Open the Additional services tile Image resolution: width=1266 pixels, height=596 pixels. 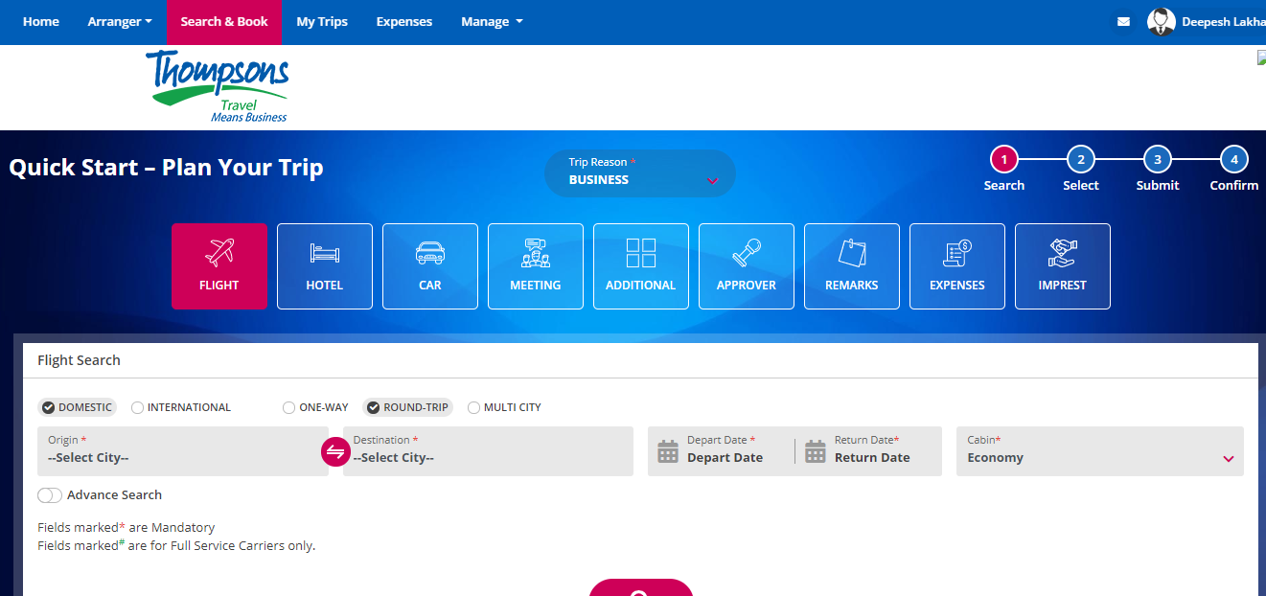641,266
